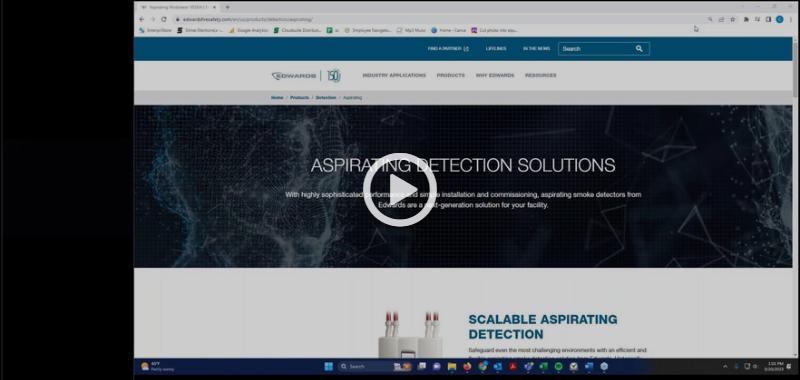Open Windows Start menu
Image resolution: width=800 pixels, height=380 pixels.
(x=329, y=366)
